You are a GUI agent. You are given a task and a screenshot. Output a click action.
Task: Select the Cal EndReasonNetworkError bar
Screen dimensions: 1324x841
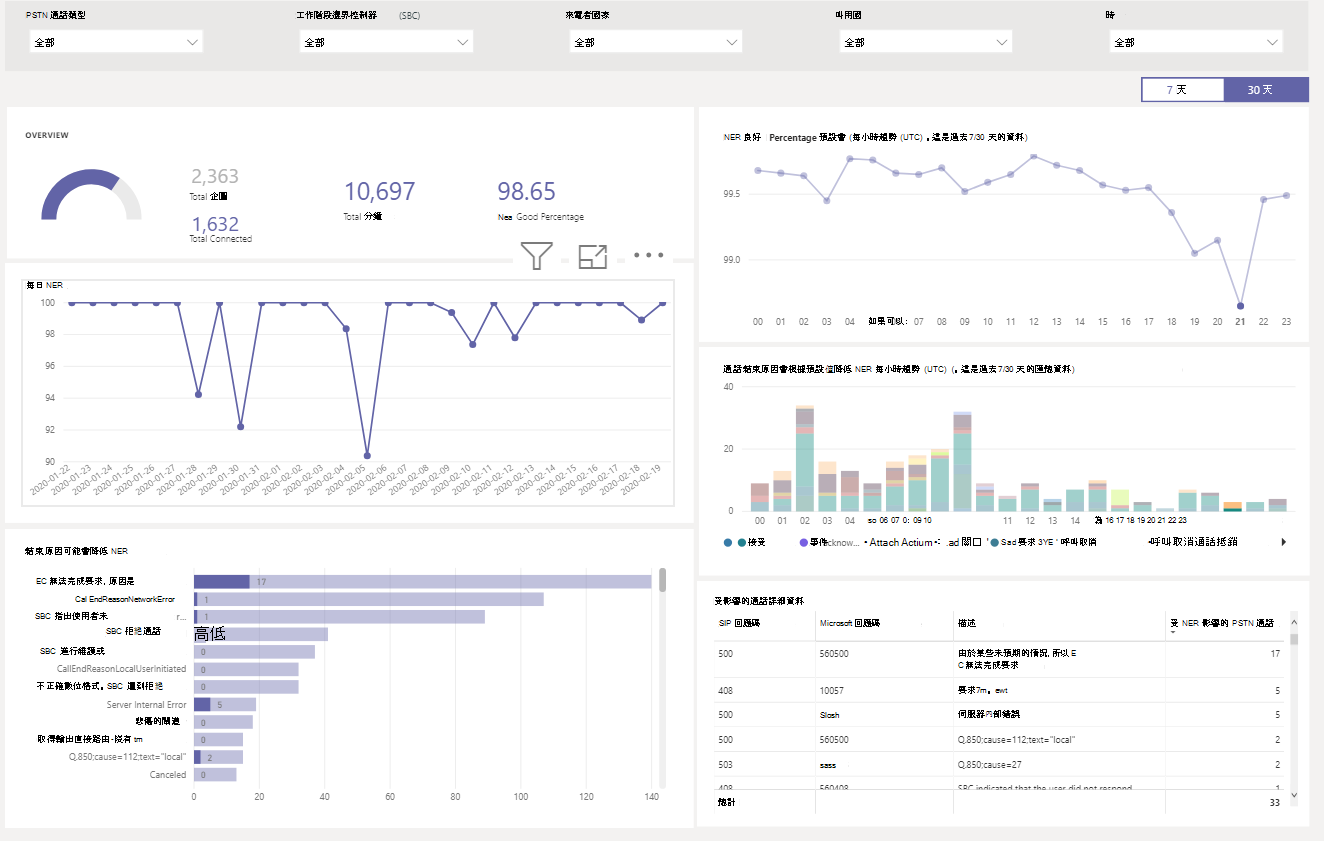(x=369, y=599)
